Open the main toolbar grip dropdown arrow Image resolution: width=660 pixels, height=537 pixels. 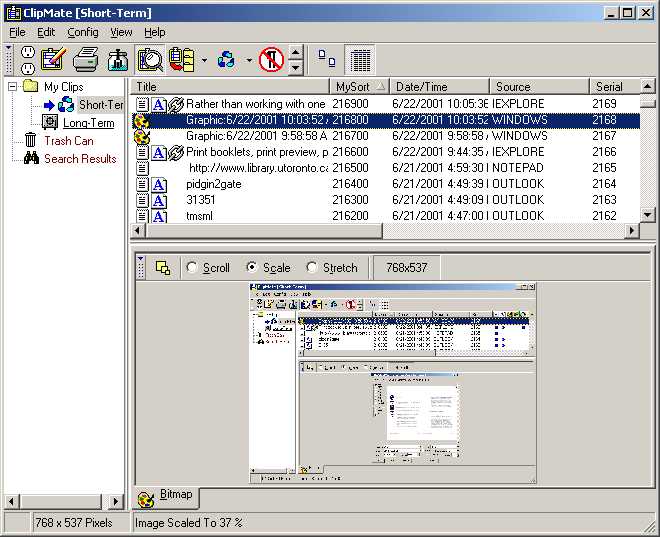pyautogui.click(x=8, y=48)
